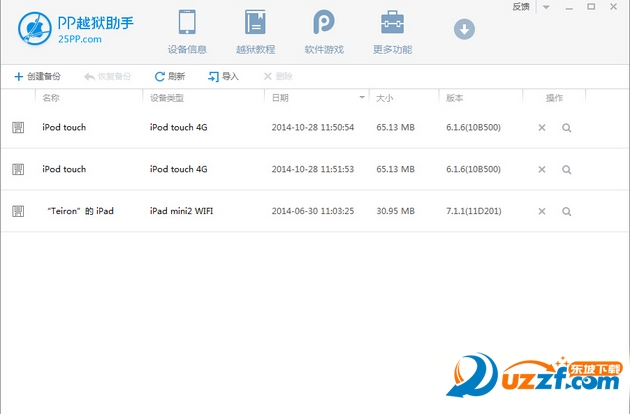Delete the Teiron iPad backup
The width and height of the screenshot is (630, 414).
pos(542,211)
